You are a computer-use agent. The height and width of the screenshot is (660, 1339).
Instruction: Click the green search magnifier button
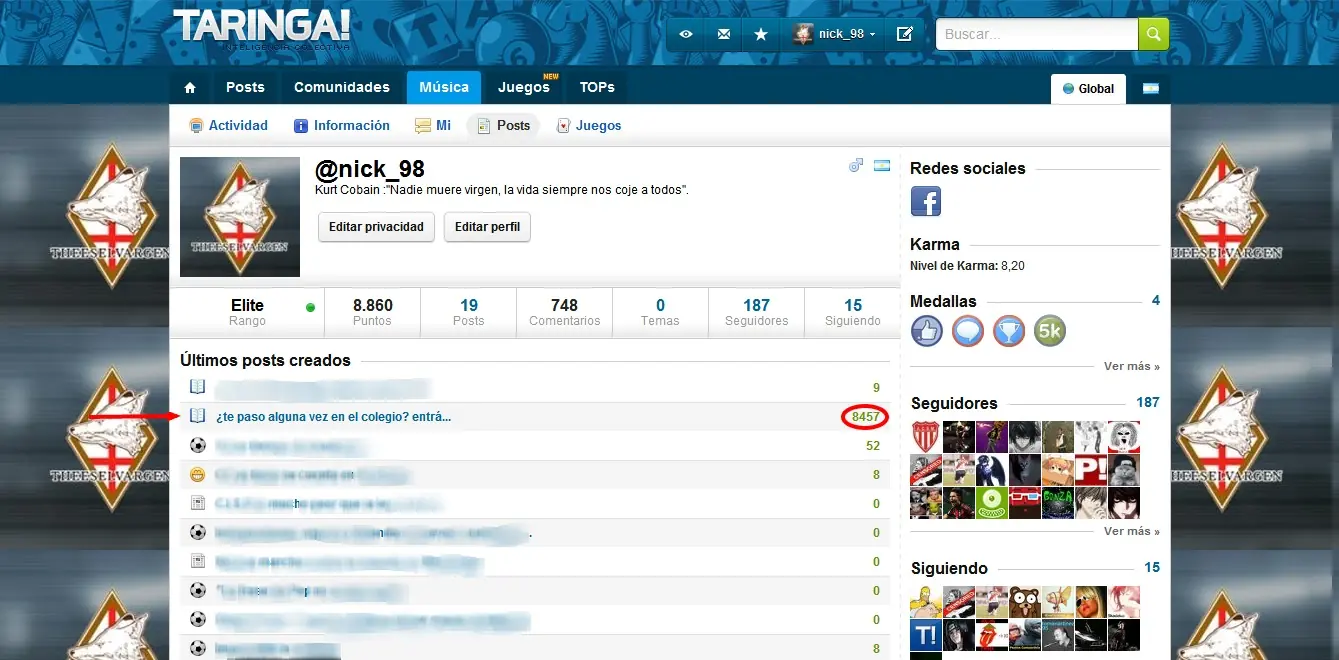tap(1153, 34)
